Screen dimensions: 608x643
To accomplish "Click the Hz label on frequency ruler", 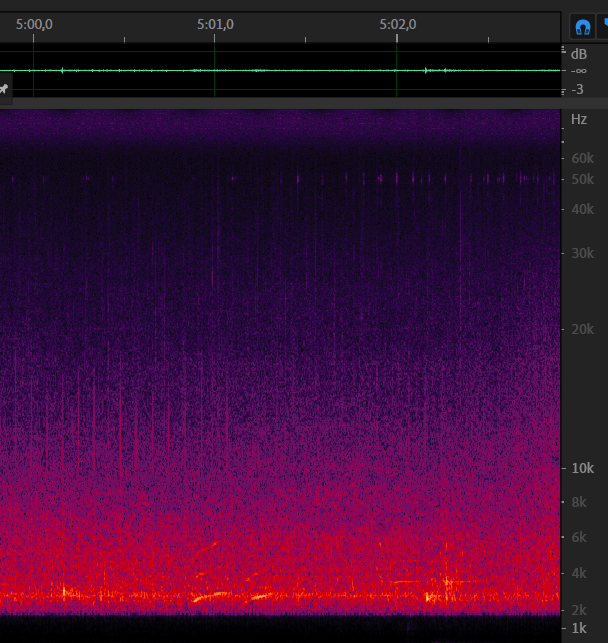I will [x=579, y=119].
